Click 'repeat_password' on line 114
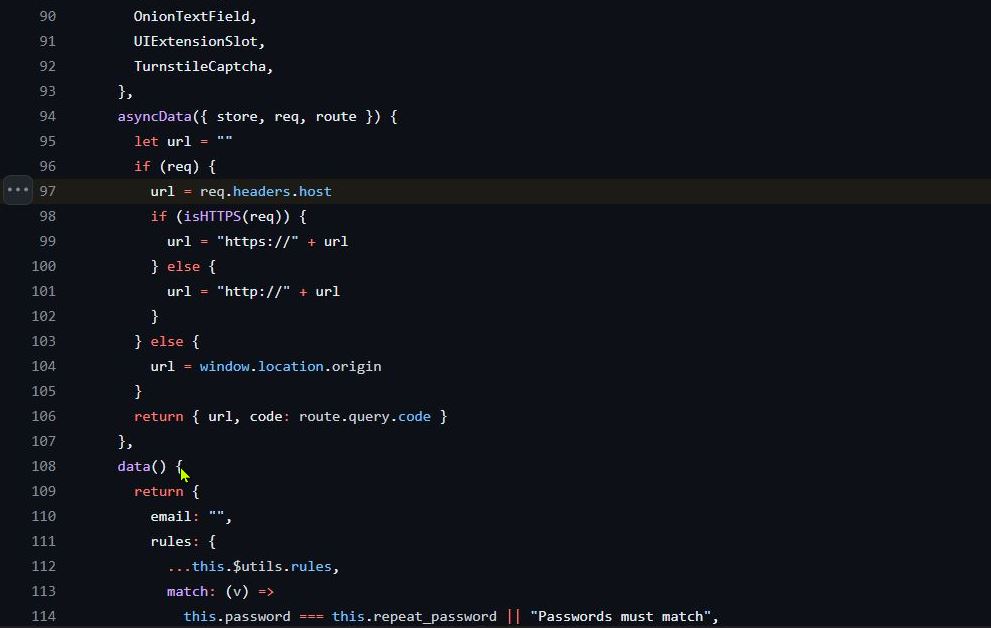991x628 pixels. (435, 617)
